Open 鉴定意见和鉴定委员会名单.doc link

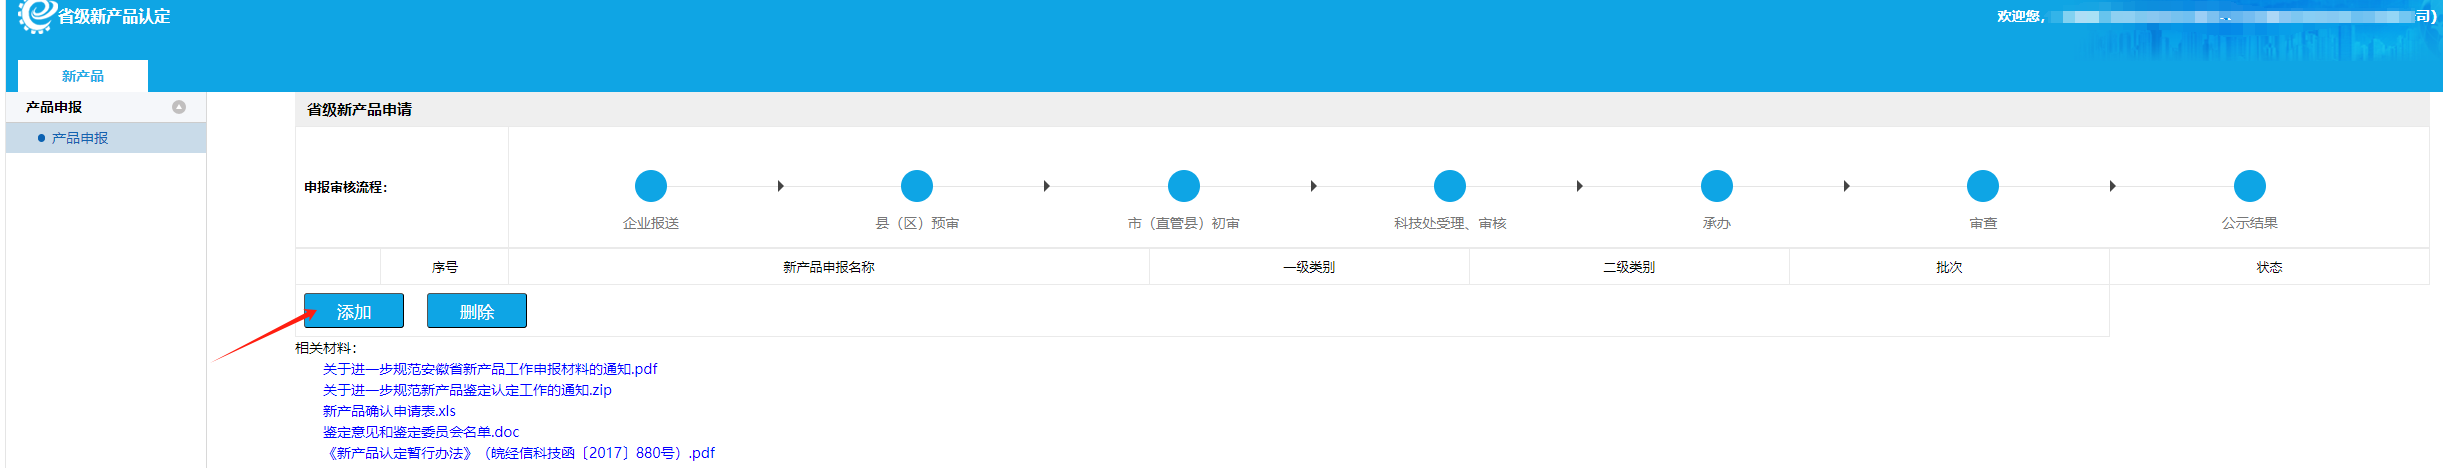coord(420,432)
